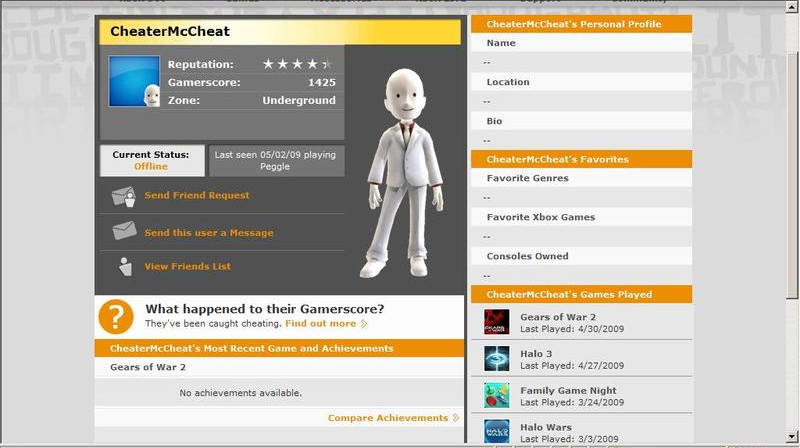The width and height of the screenshot is (800, 448).
Task: Open the View Friends List link
Action: [x=187, y=266]
